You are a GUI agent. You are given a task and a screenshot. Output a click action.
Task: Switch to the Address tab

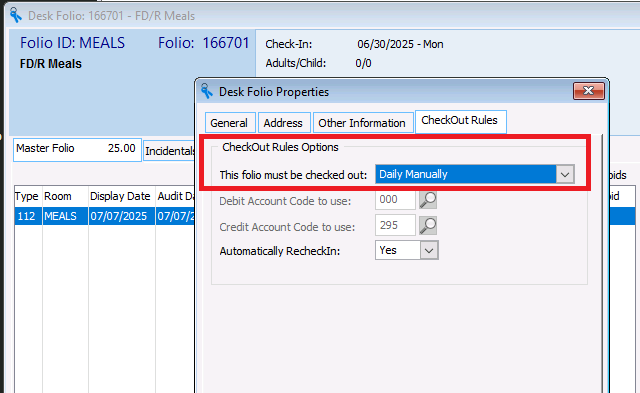point(284,123)
